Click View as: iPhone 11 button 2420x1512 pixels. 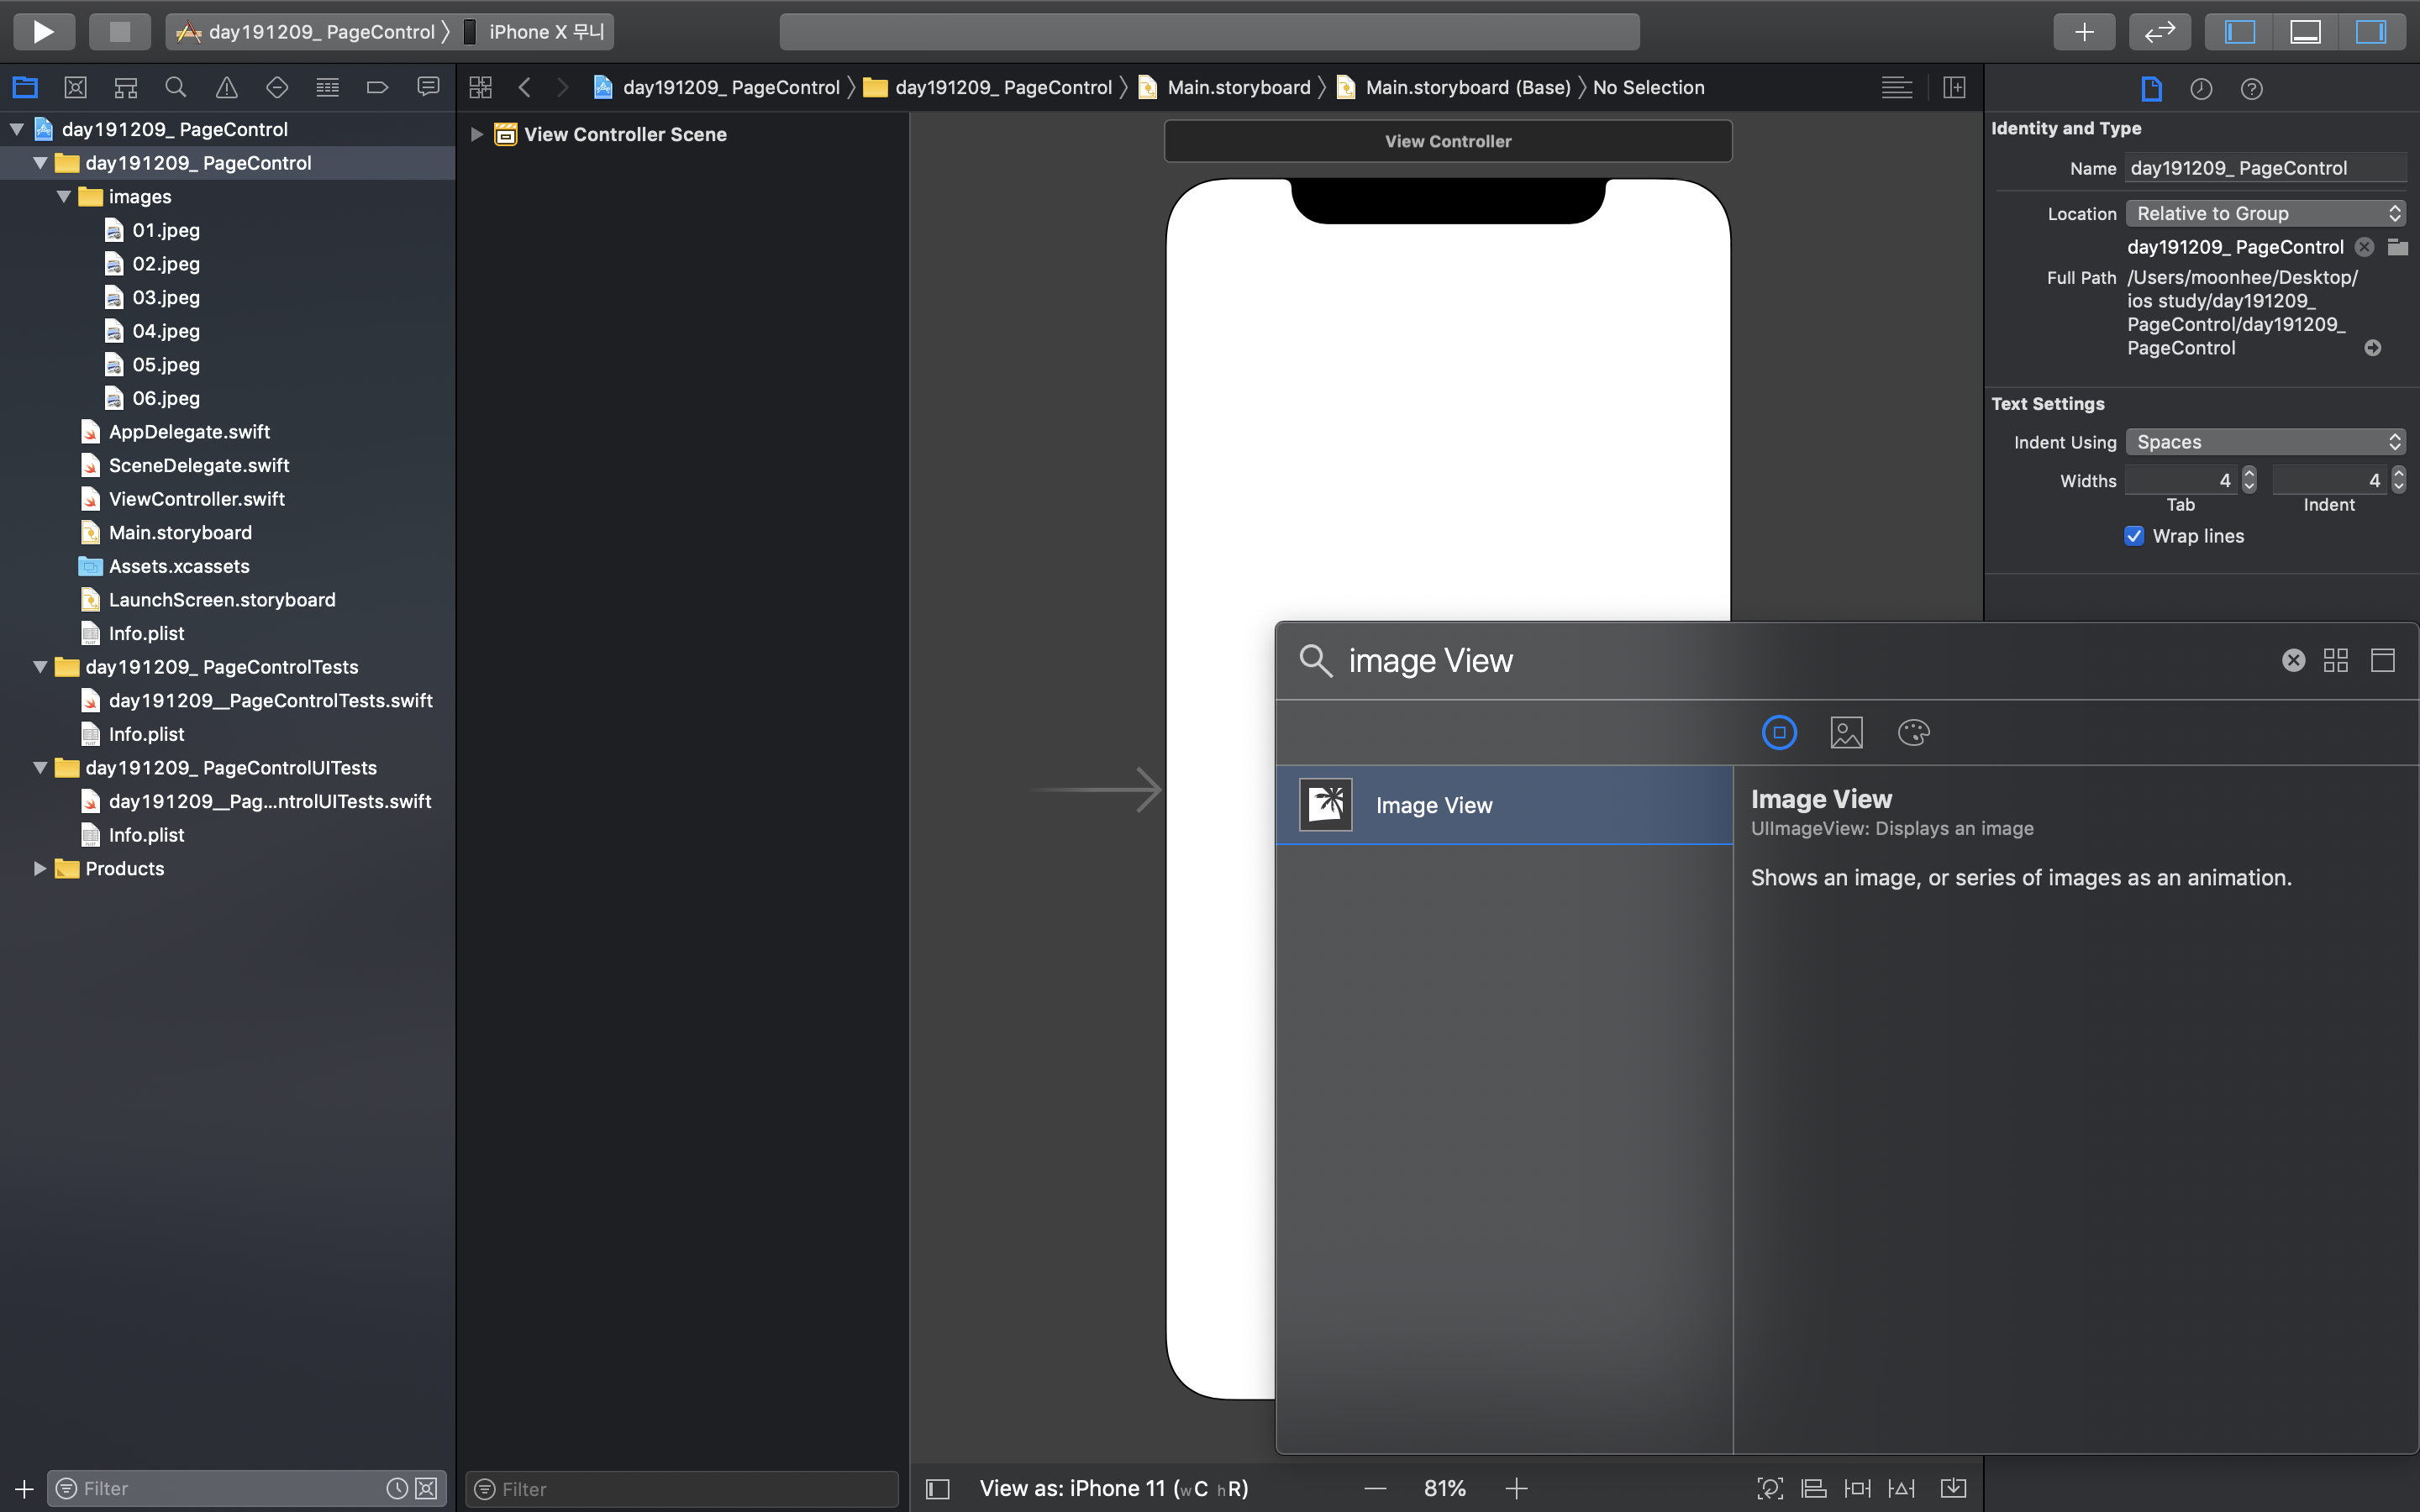[x=1113, y=1488]
